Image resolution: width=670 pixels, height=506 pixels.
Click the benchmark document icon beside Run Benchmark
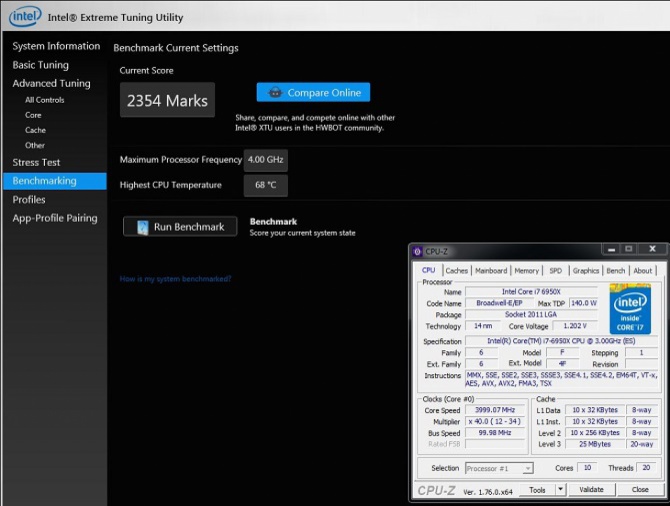pyautogui.click(x=142, y=227)
